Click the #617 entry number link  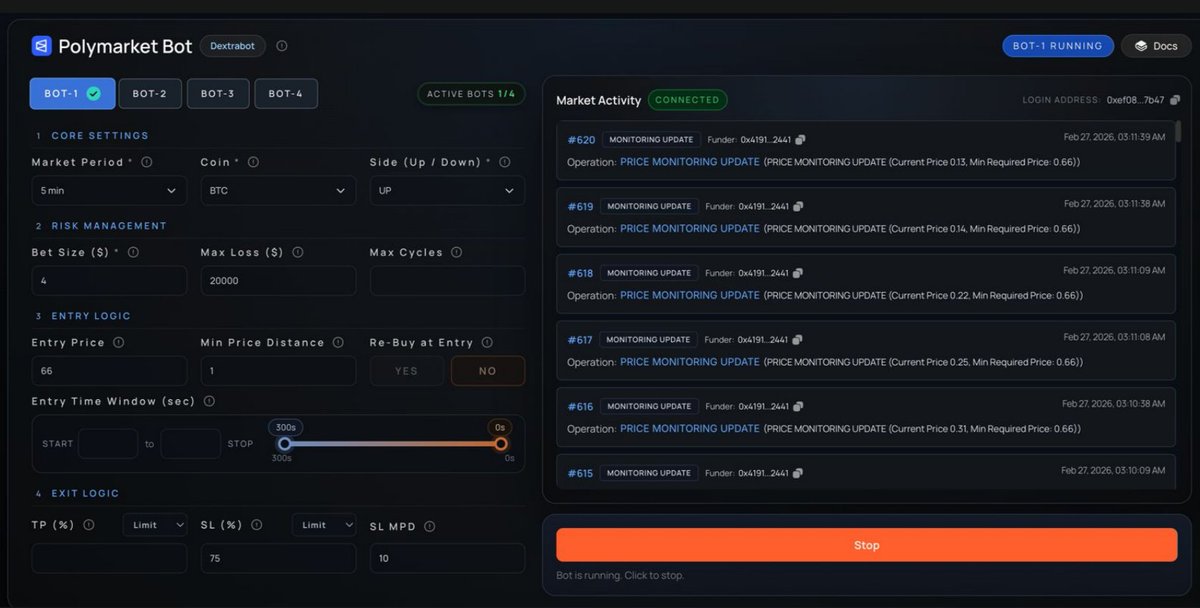click(x=580, y=340)
